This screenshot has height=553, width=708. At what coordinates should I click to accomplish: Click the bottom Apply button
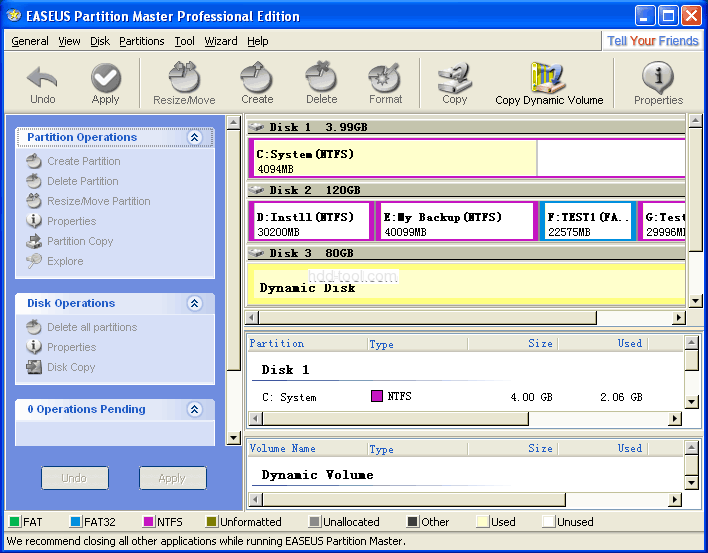pos(172,478)
